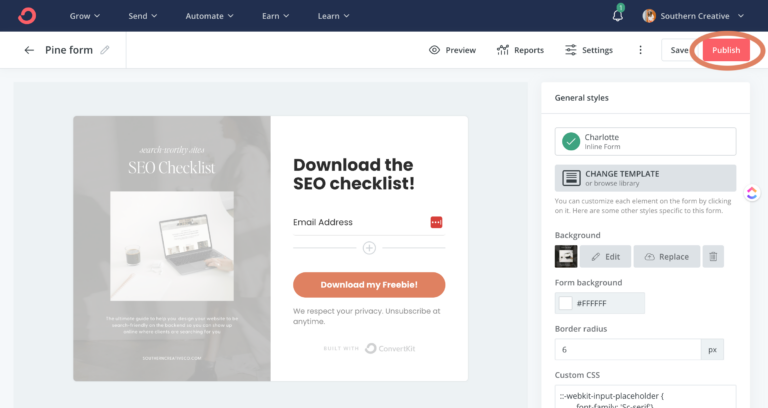Open form Preview
The height and width of the screenshot is (408, 768).
pos(452,50)
